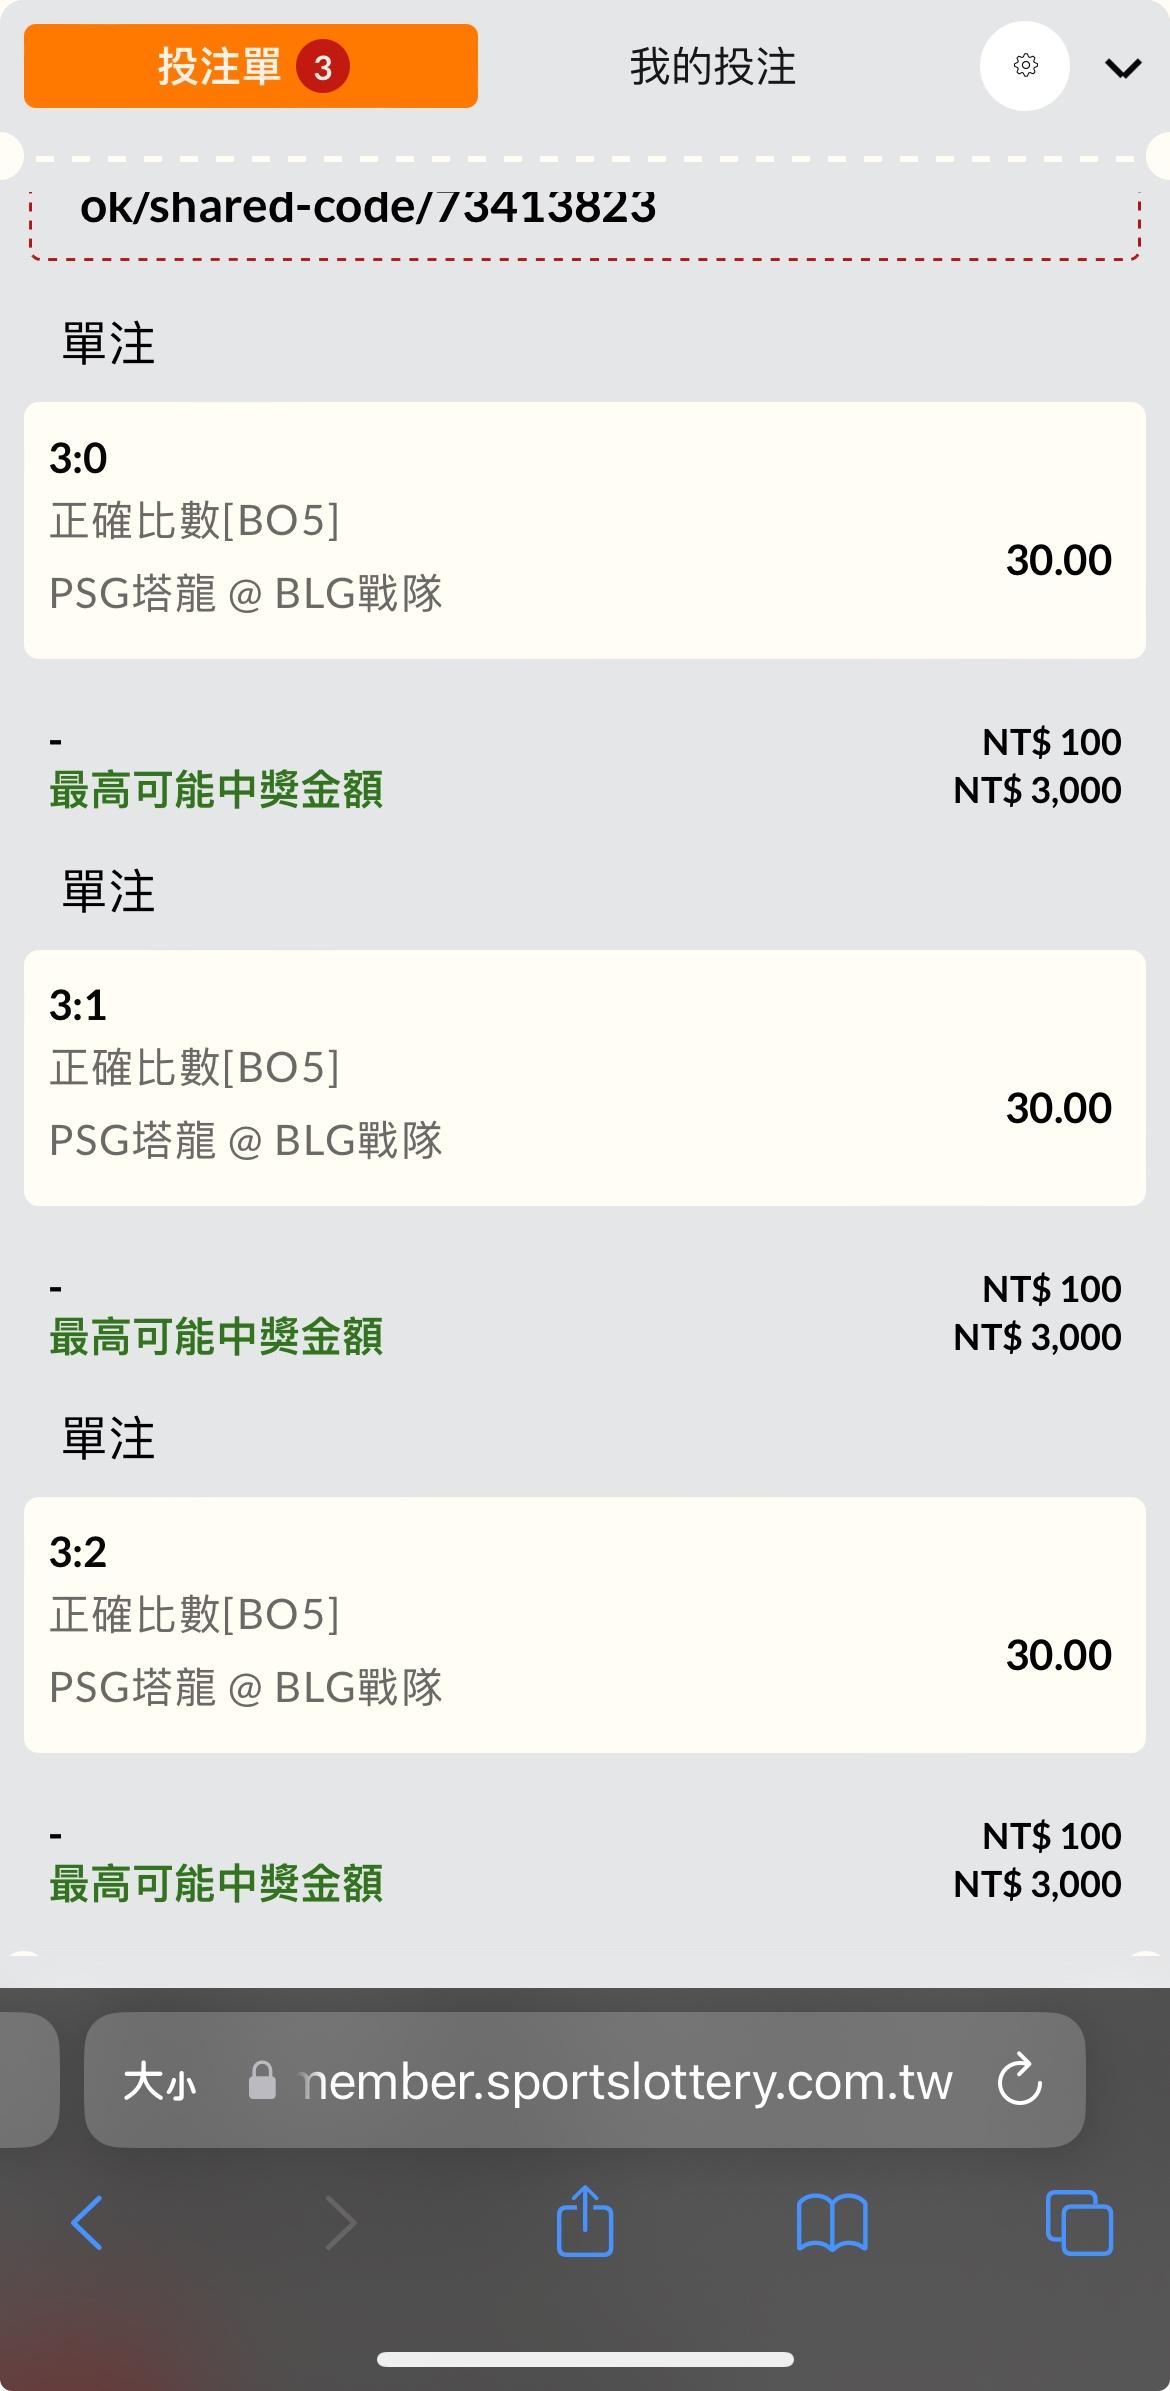
Task: Tap Safari back arrow
Action: (x=87, y=2222)
